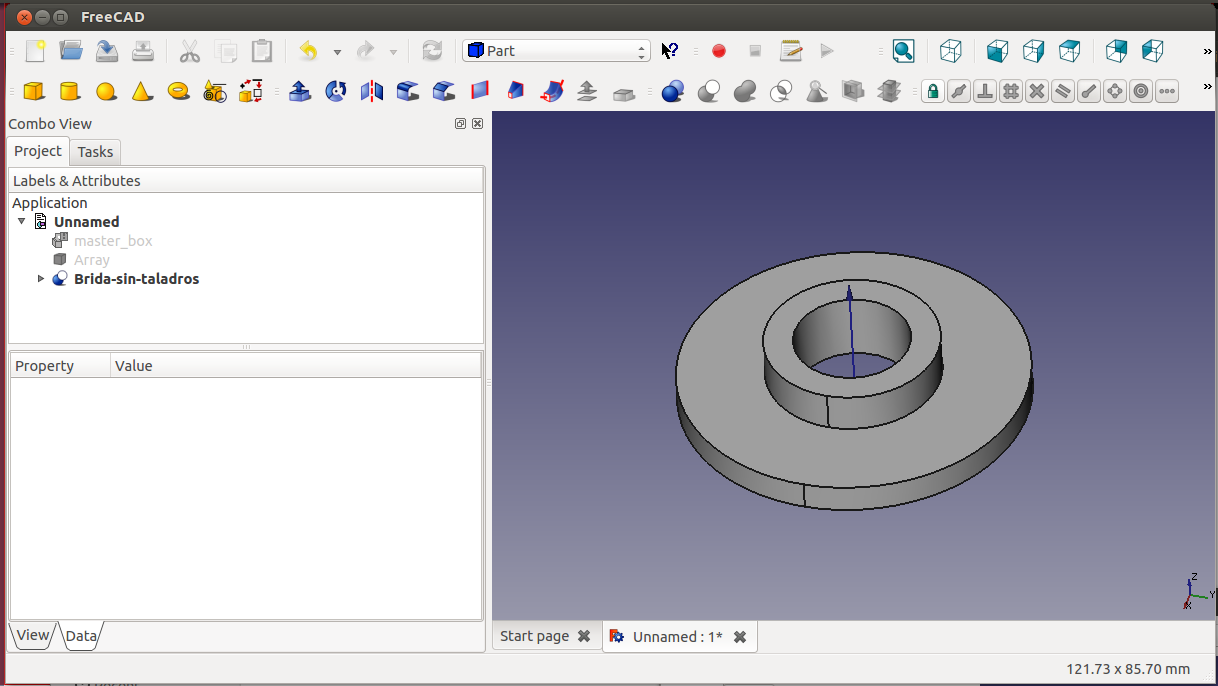
Task: Toggle the perpendicular snap button
Action: (985, 91)
